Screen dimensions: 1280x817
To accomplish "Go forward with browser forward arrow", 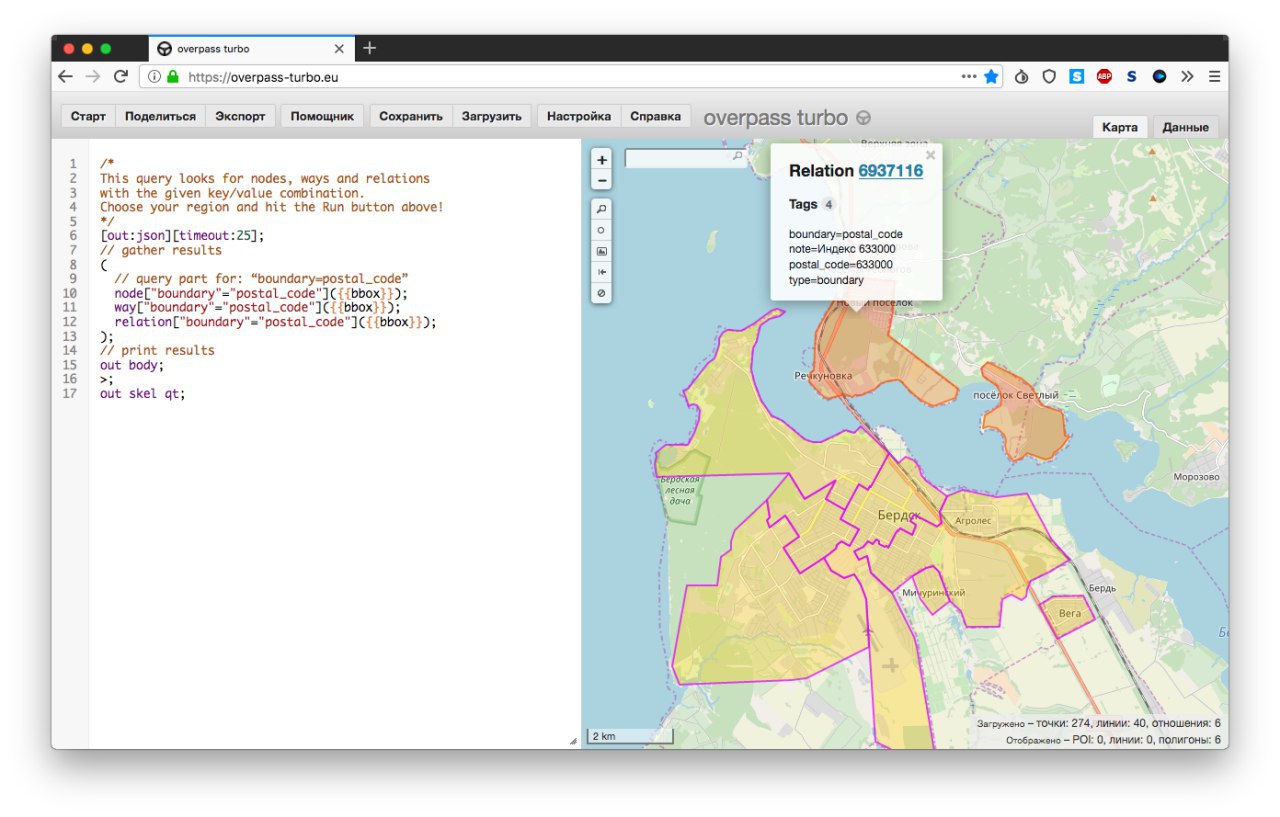I will pos(93,76).
